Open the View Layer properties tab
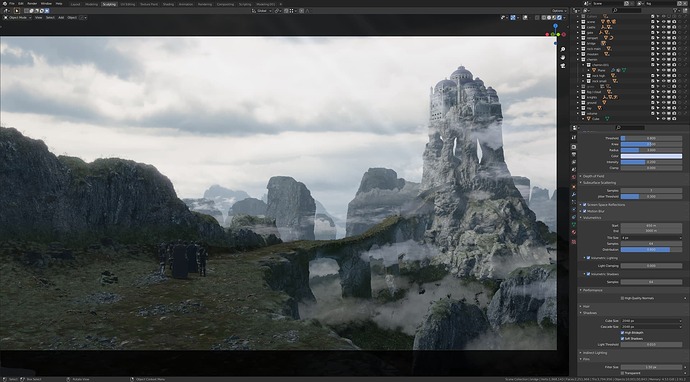 (x=574, y=162)
